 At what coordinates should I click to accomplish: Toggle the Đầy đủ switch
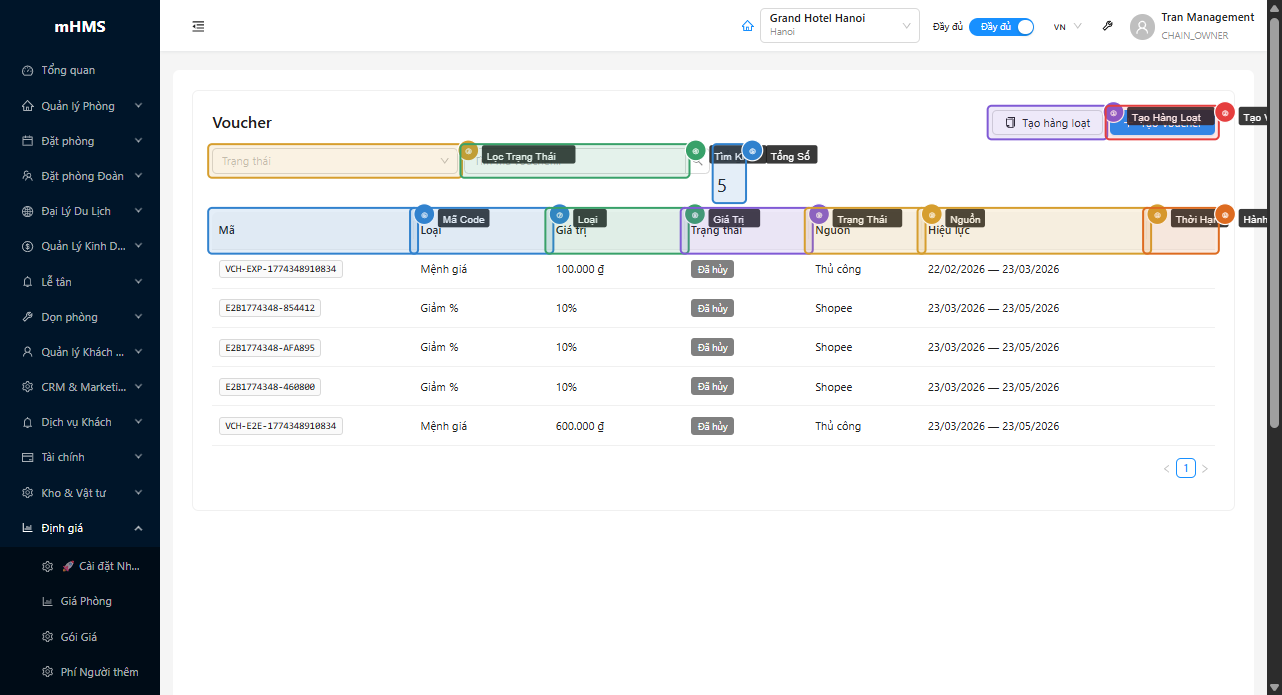click(1001, 27)
